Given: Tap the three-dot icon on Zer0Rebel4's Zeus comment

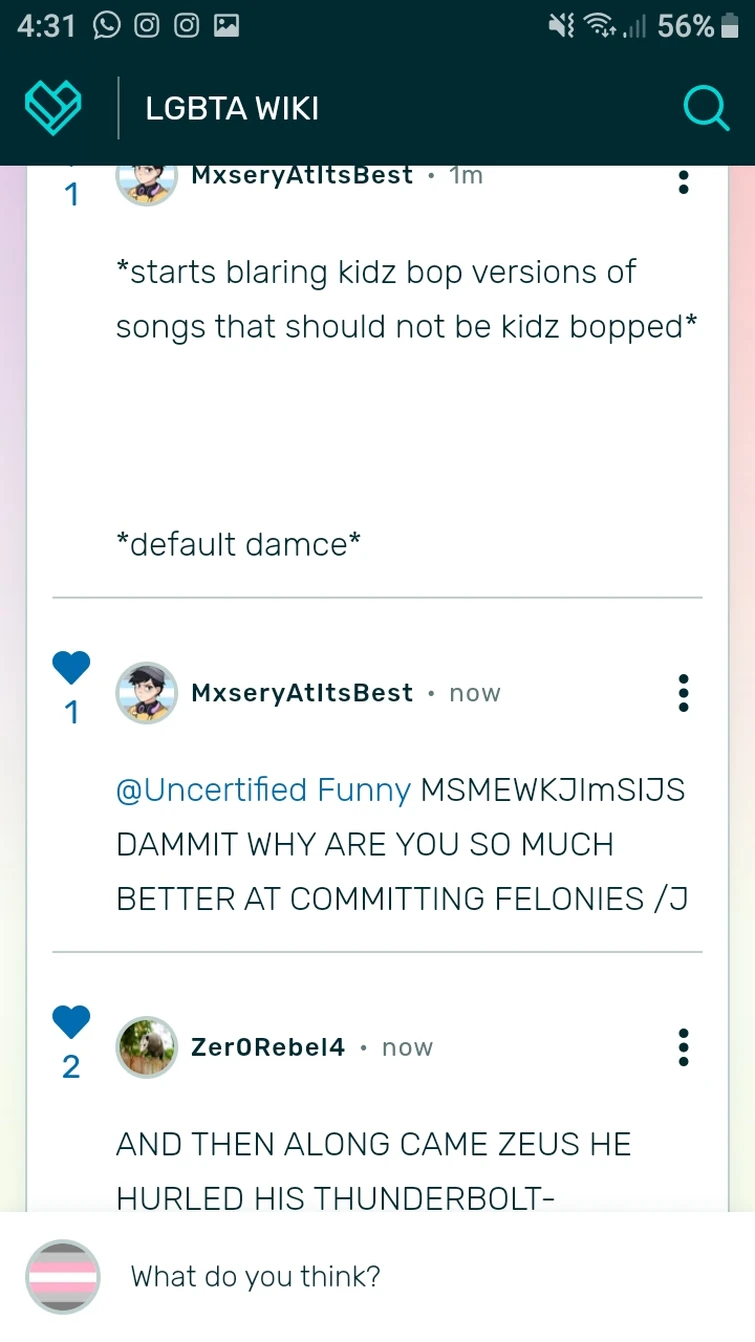Looking at the screenshot, I should coord(683,1047).
